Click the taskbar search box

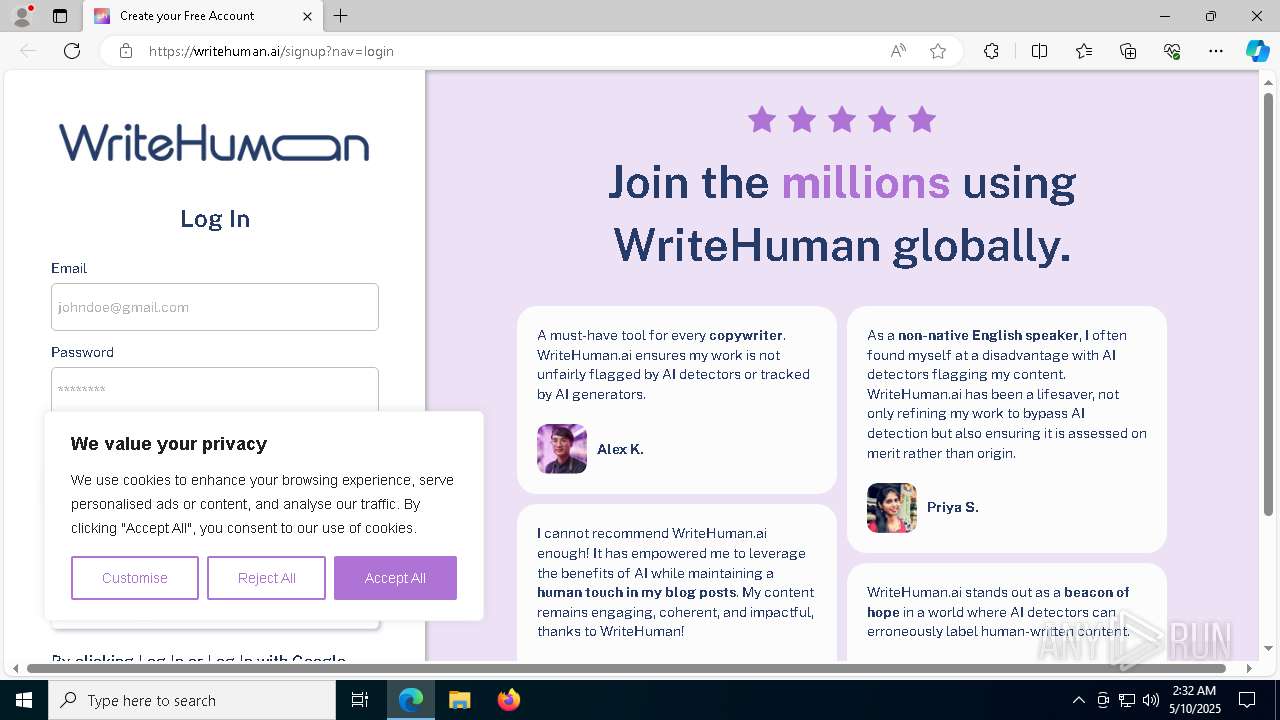(192, 700)
